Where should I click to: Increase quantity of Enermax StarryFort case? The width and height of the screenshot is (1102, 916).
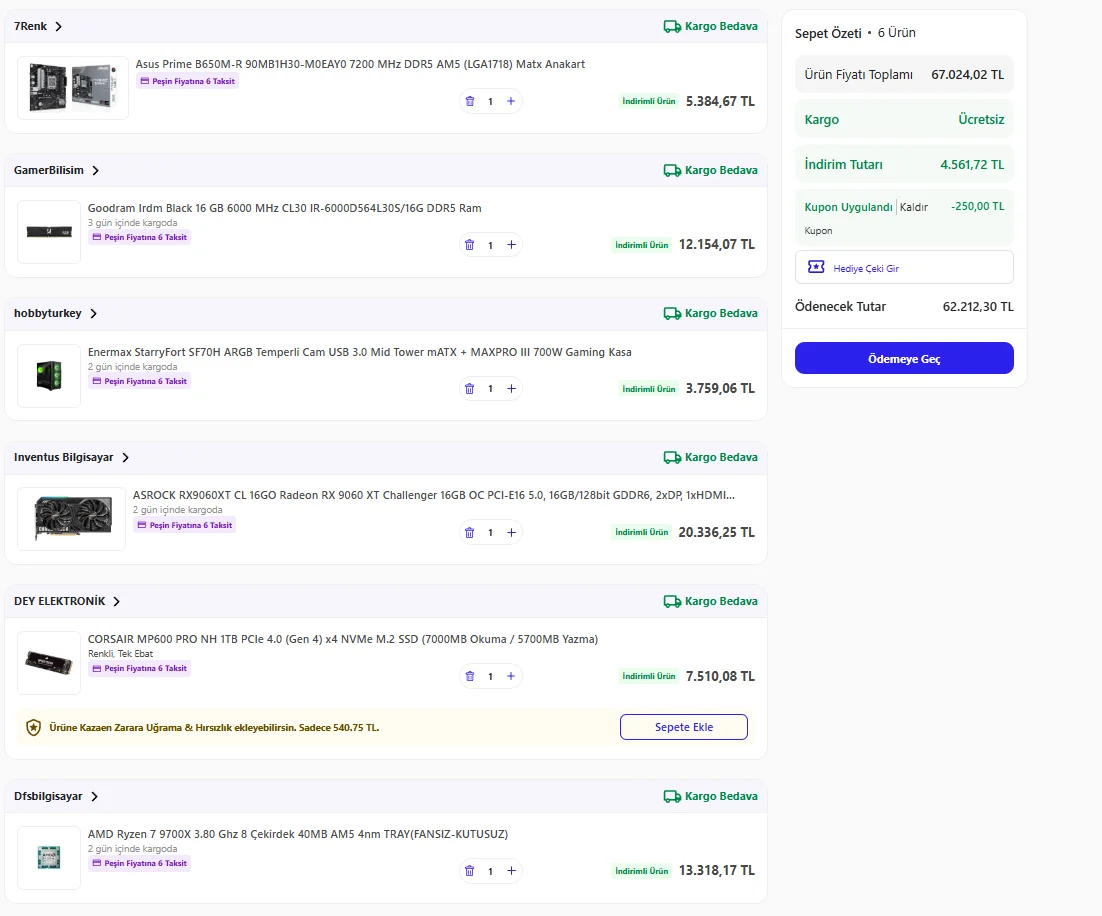tap(511, 389)
